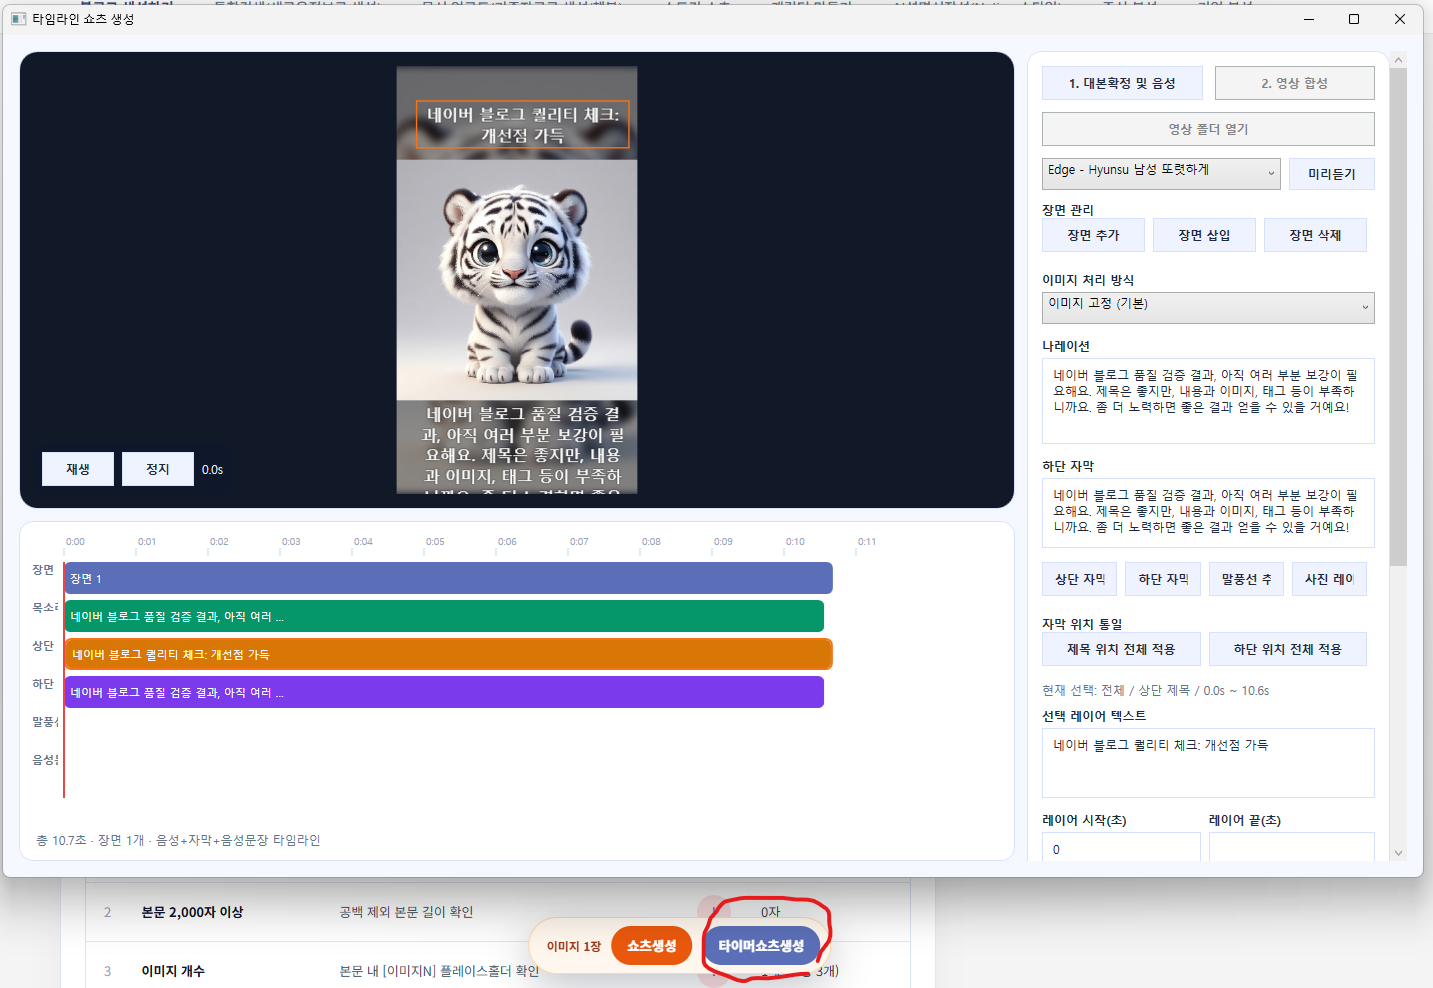Viewport: 1433px width, 988px height.
Task: Click the app icon in the title bar
Action: [18, 19]
